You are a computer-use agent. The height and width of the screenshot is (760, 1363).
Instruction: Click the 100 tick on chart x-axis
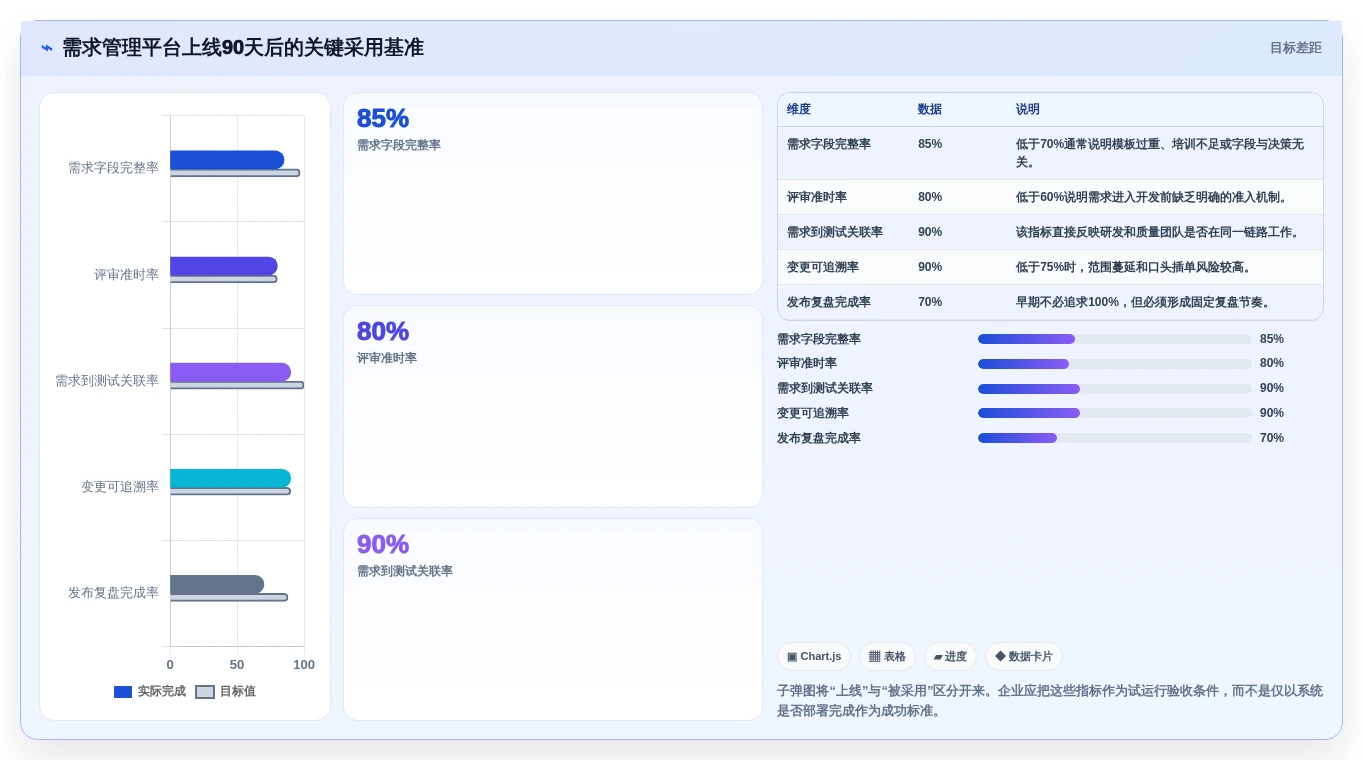click(x=304, y=665)
